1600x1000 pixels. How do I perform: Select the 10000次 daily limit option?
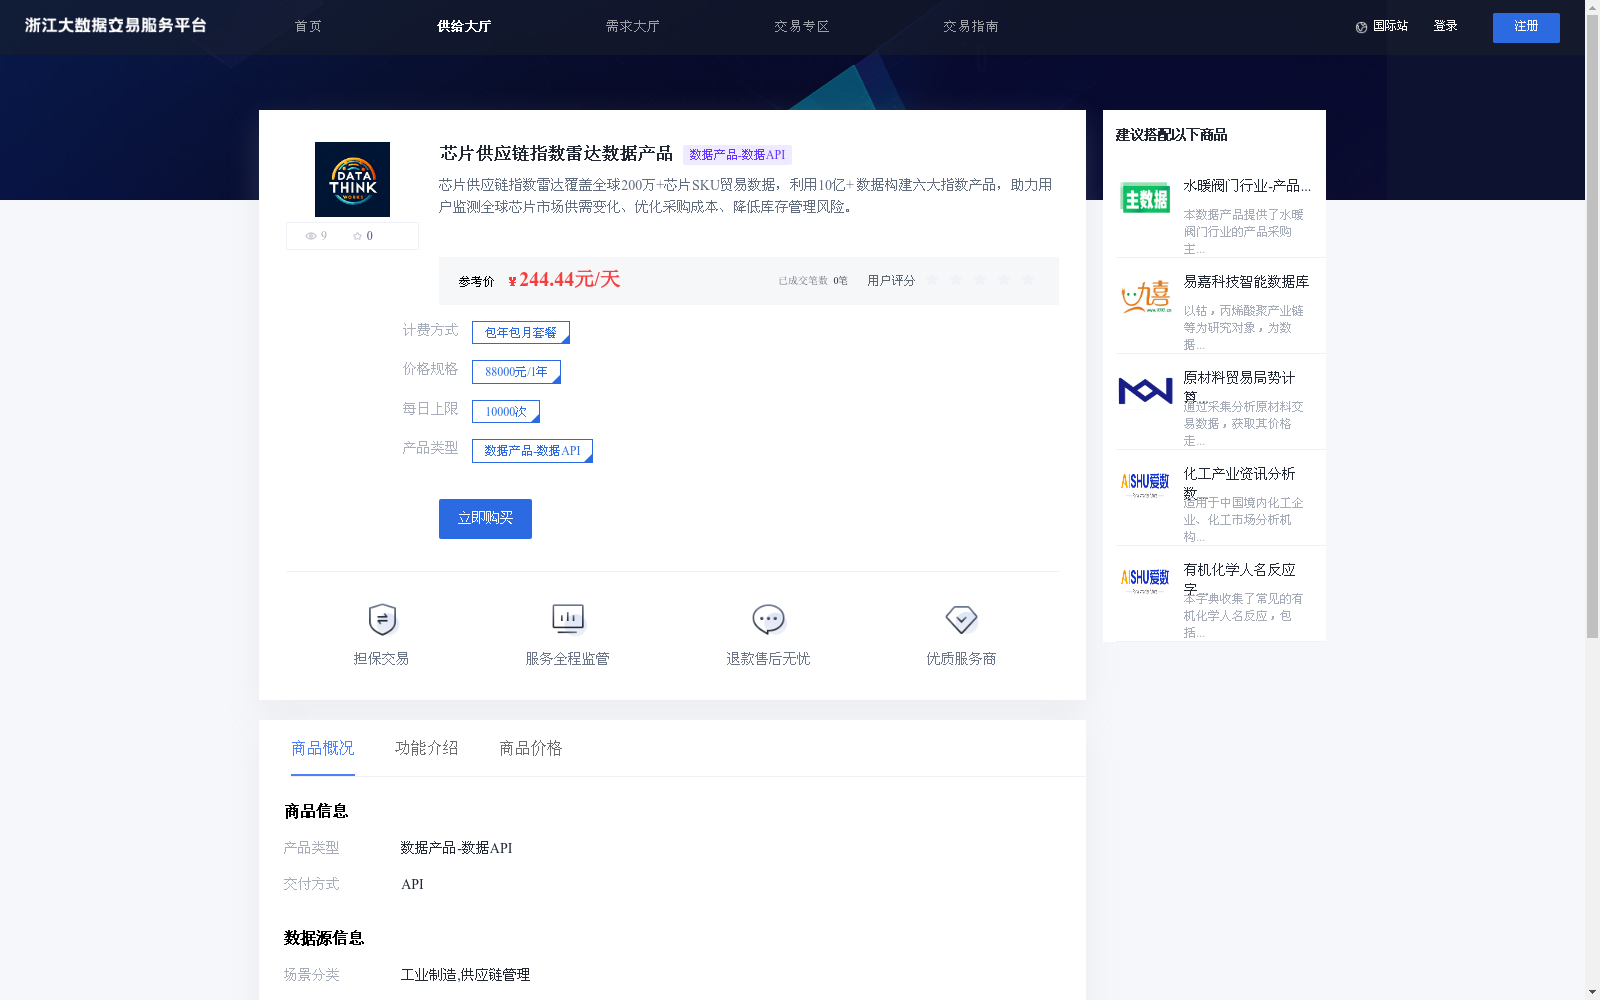coord(506,411)
